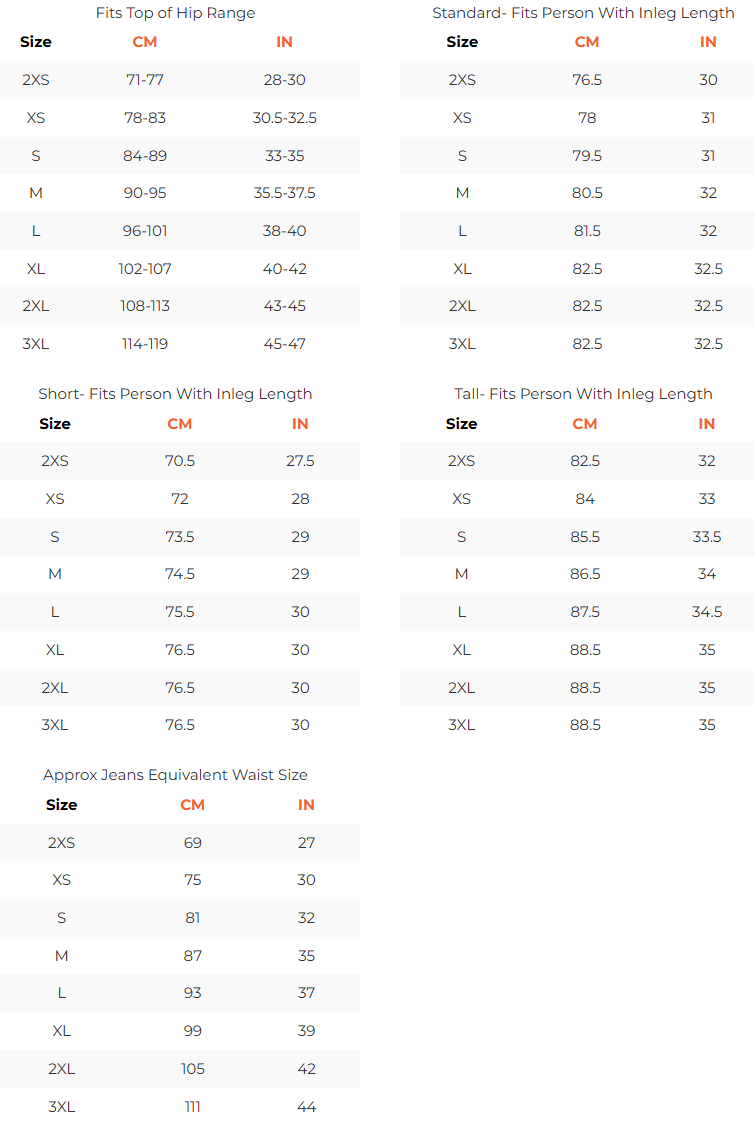Select the 30.5-32.5 inch hip value for XS

285,118
